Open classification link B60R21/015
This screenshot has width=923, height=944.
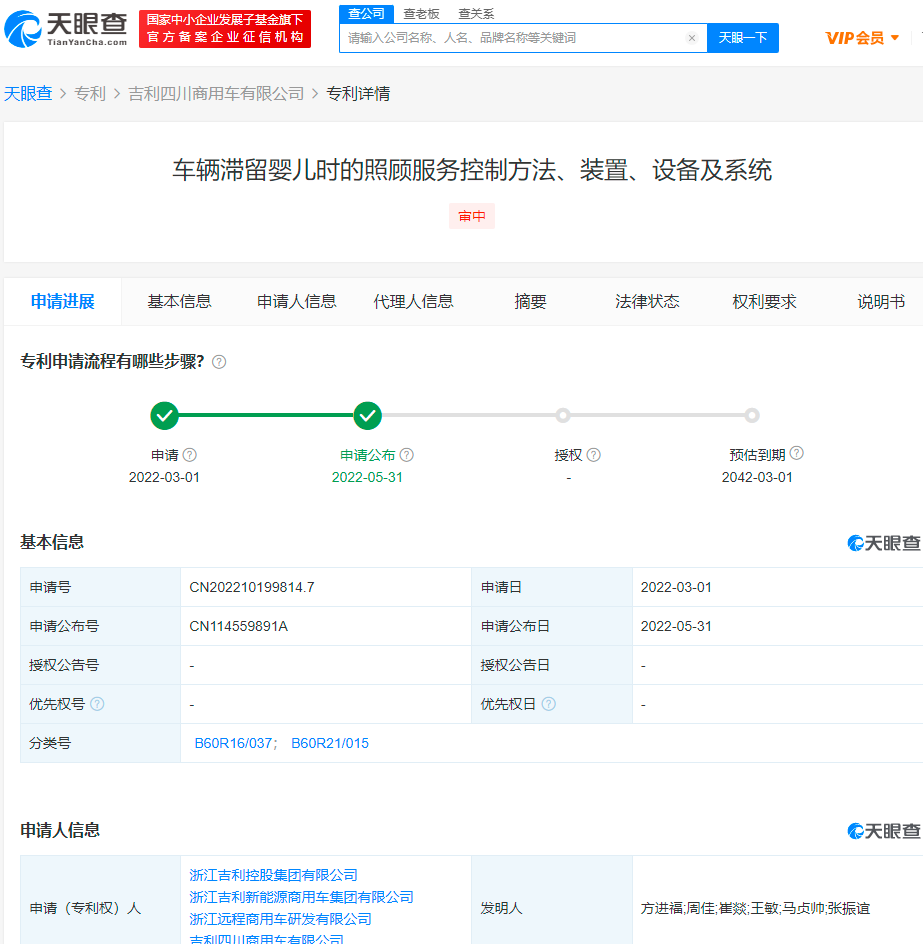coord(330,744)
